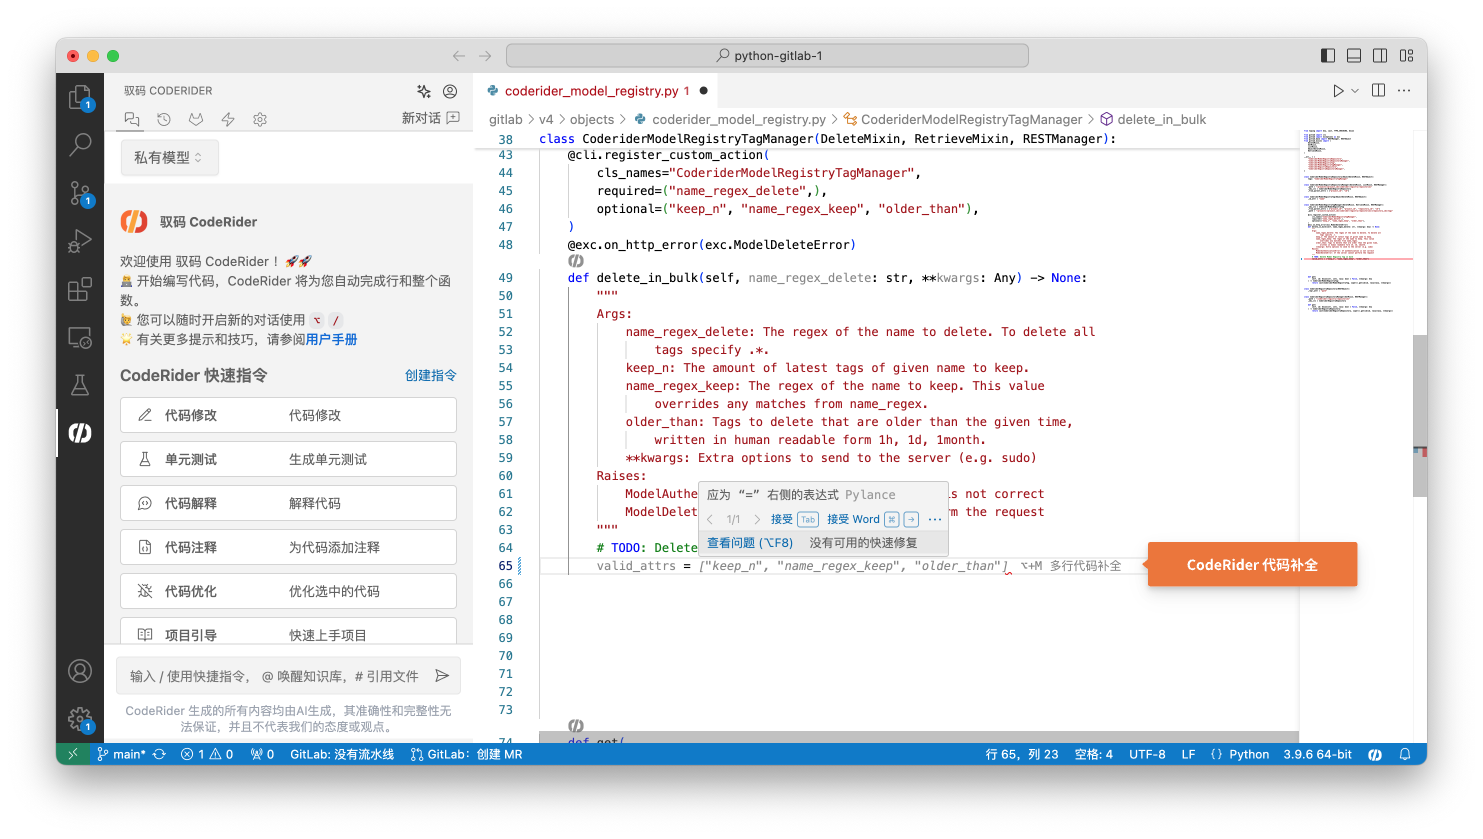The height and width of the screenshot is (839, 1483).
Task: Toggle the bottom panel layout icon
Action: click(x=1354, y=56)
